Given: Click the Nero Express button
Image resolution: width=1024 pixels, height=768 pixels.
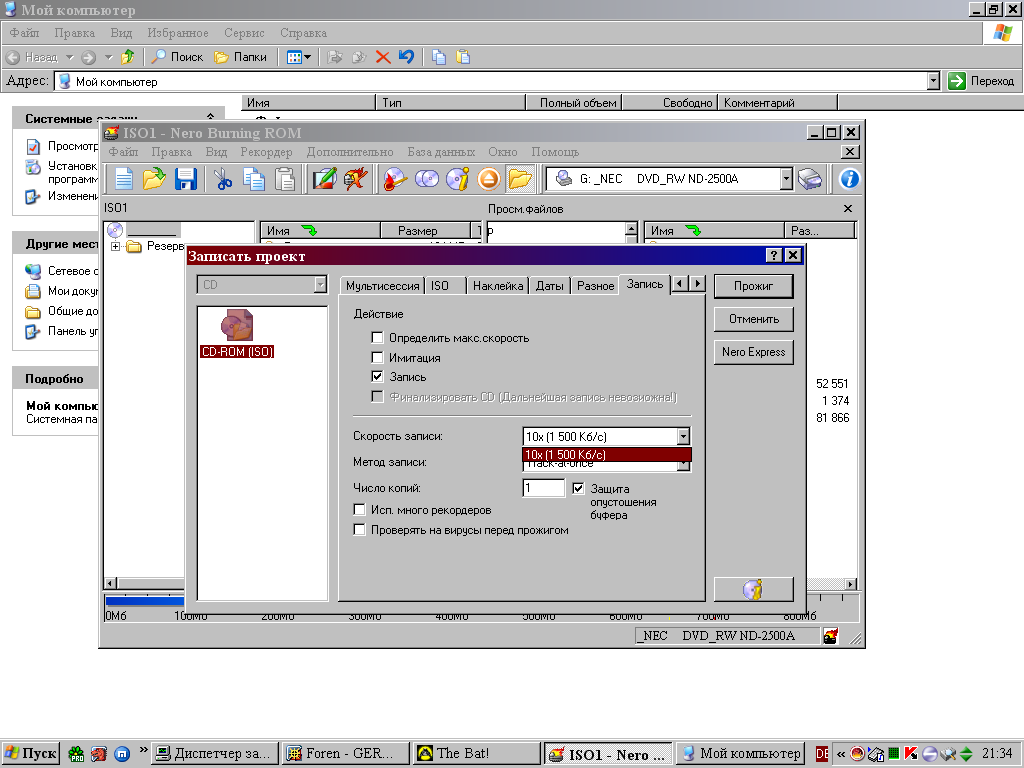Looking at the screenshot, I should pos(754,352).
